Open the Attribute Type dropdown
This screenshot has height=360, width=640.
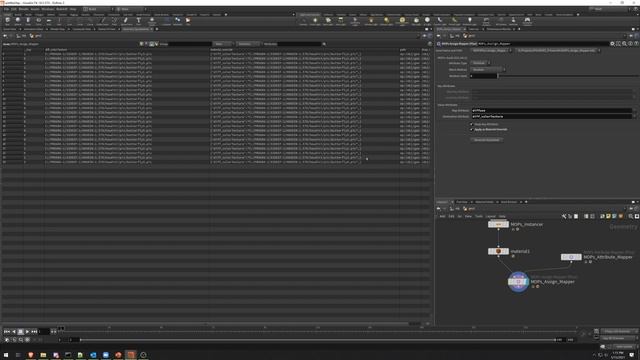(x=481, y=63)
